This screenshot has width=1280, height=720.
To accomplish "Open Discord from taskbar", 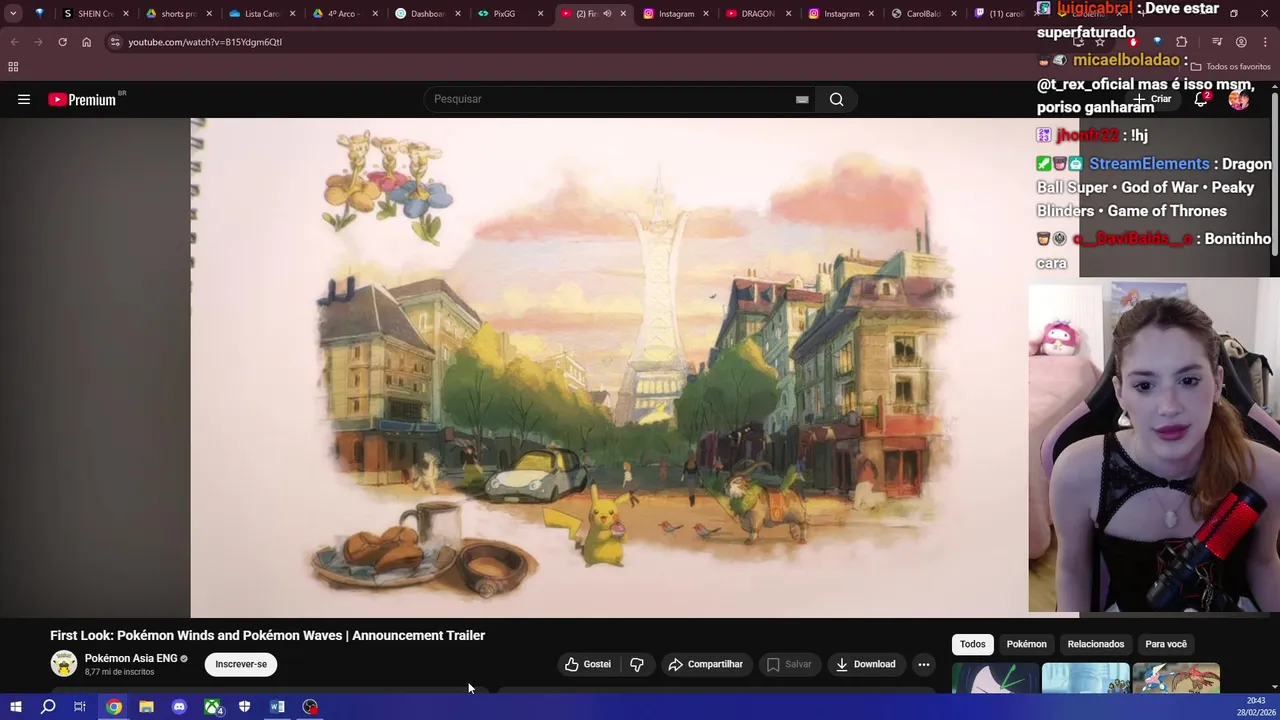I will tap(179, 707).
